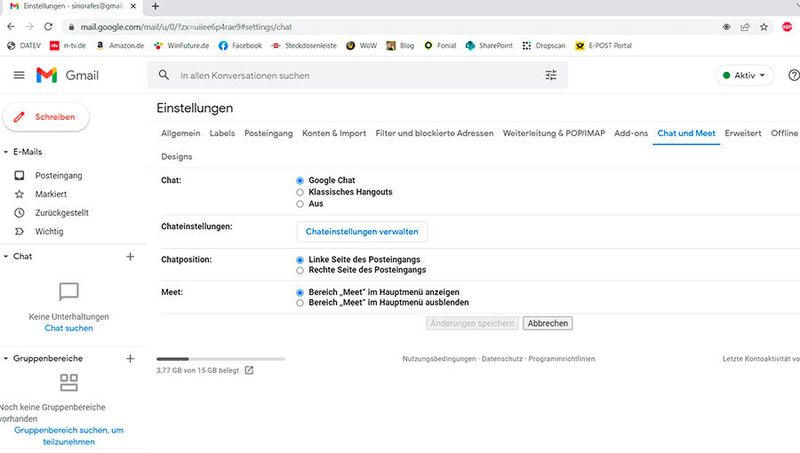
Task: Select Bereich Meet im Hauptmenü anzeigen
Action: coord(300,293)
